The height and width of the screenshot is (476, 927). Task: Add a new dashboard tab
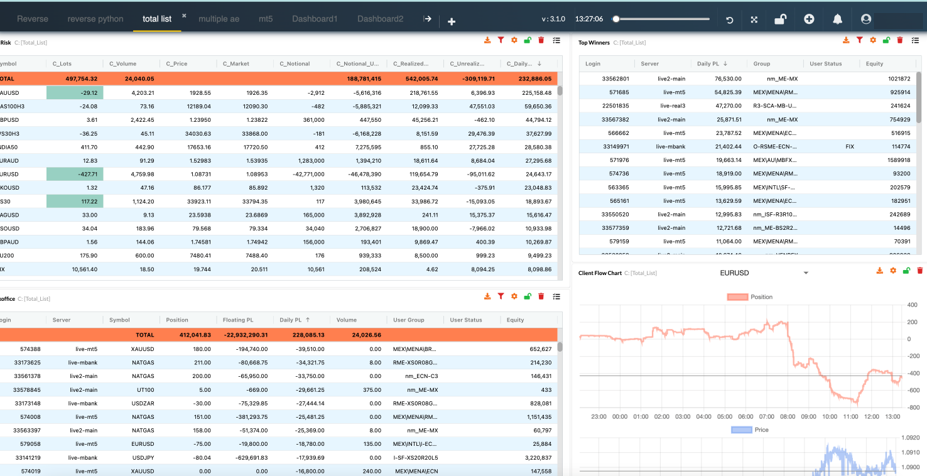click(x=451, y=20)
